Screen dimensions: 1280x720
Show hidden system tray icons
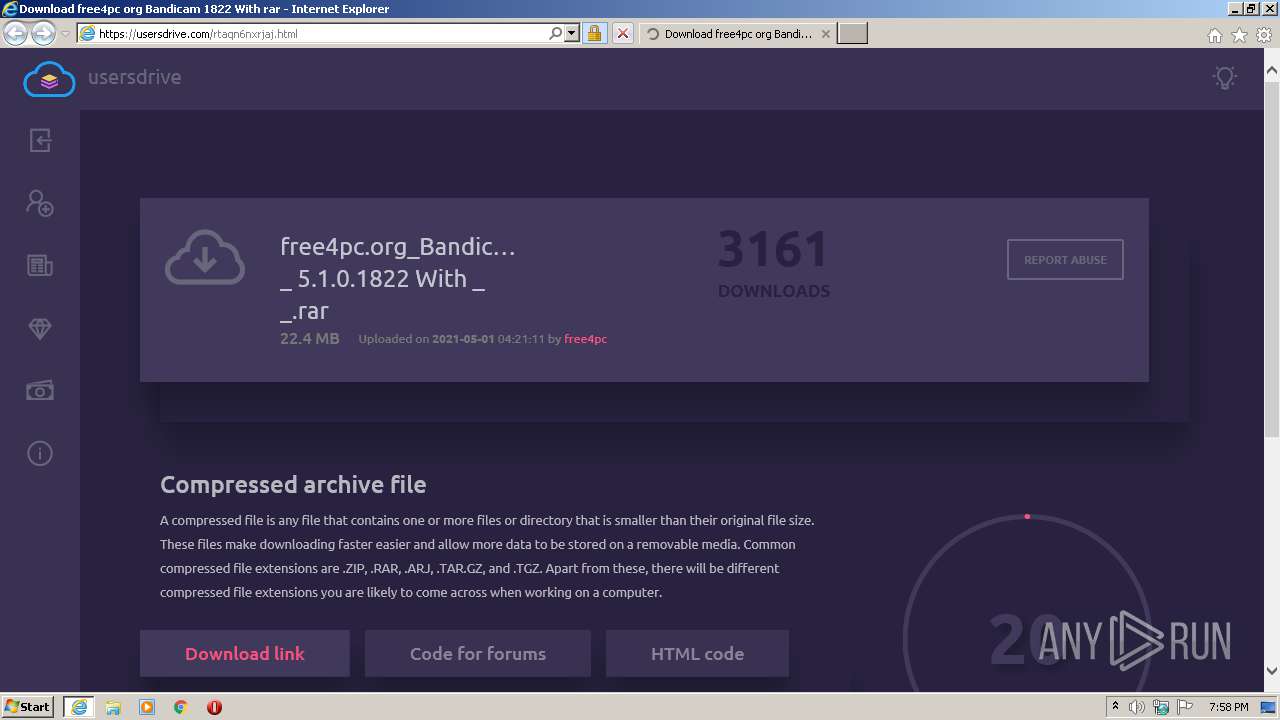point(1115,706)
